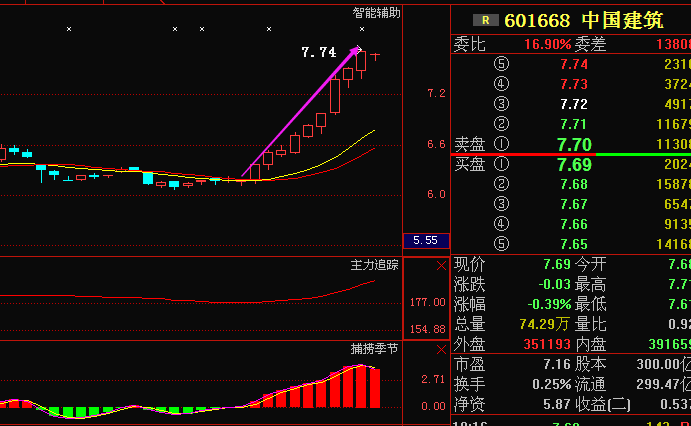This screenshot has height=426, width=691.
Task: Click circled 5 icon beside sell price 7.74
Action: click(x=501, y=64)
